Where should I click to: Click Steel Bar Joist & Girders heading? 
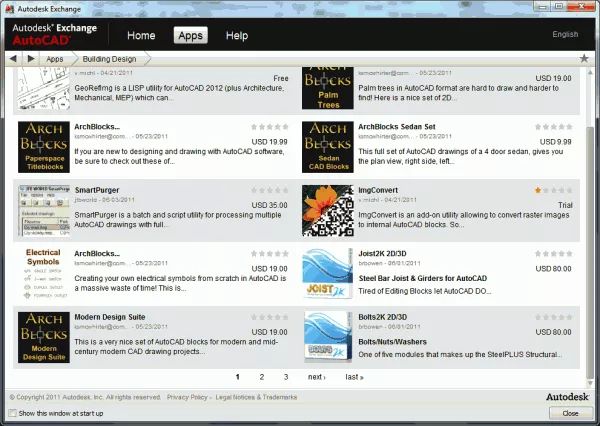point(422,278)
